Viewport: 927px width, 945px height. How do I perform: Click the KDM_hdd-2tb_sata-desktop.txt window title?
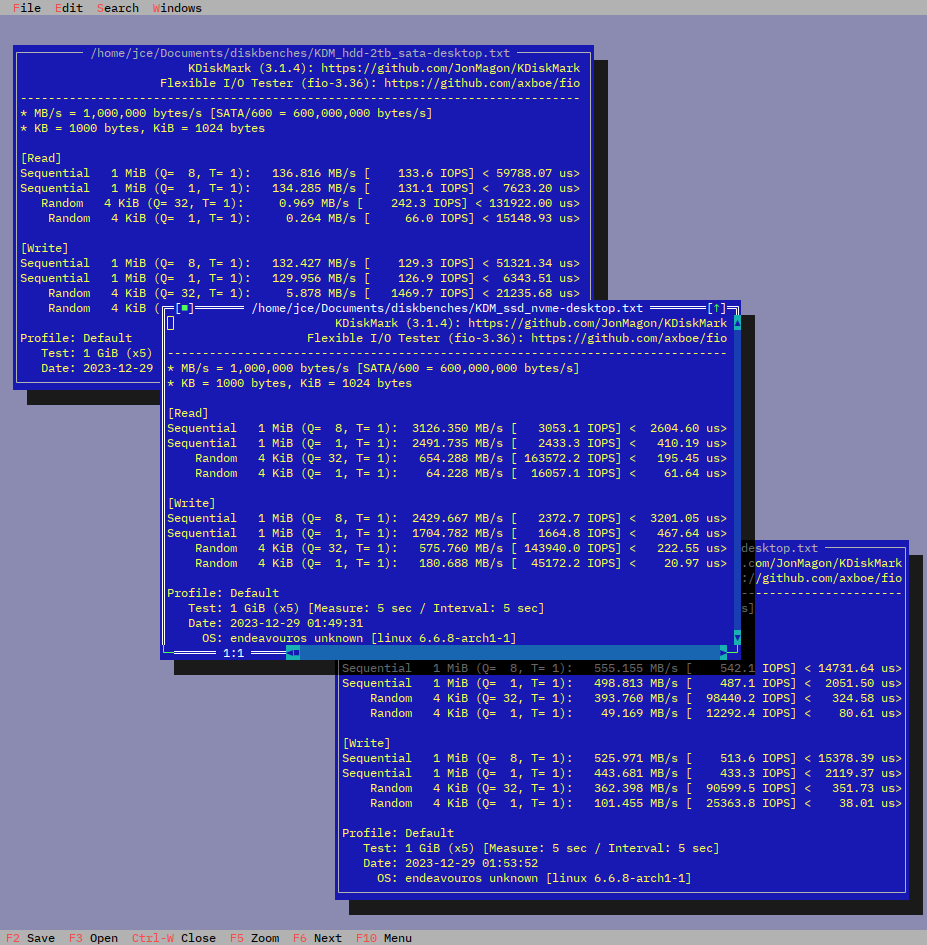click(x=300, y=53)
